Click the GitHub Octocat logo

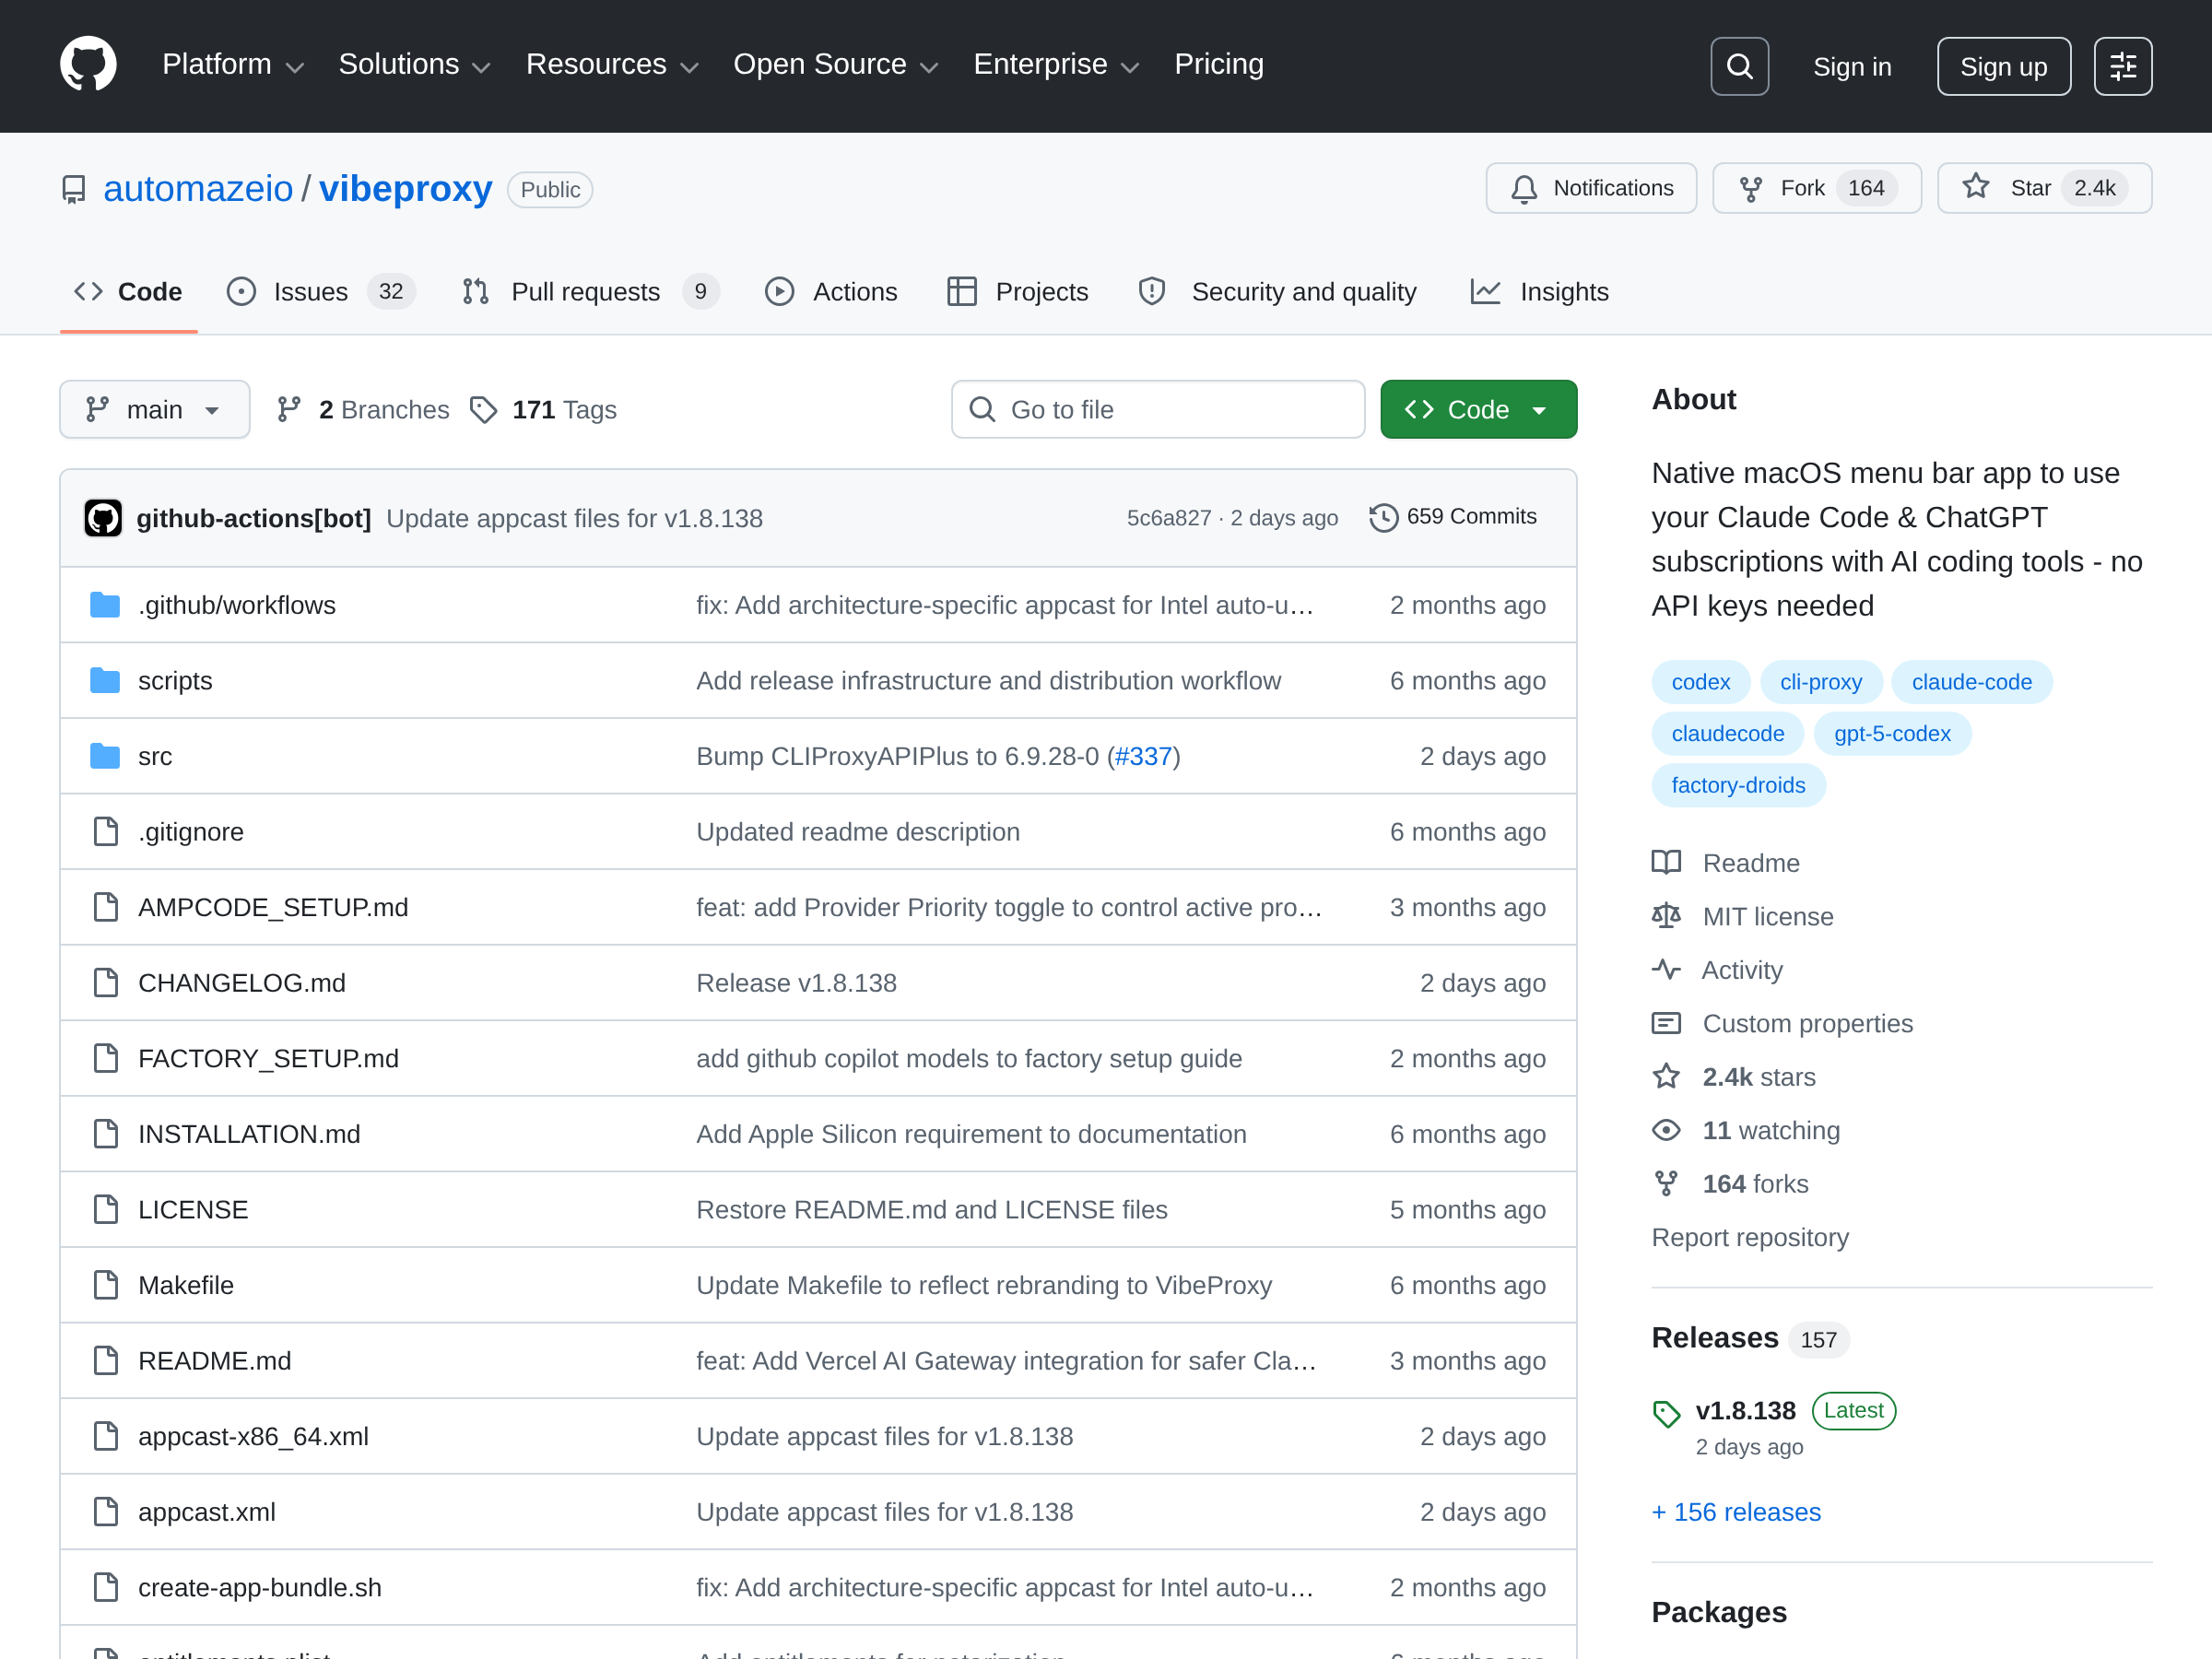88,65
